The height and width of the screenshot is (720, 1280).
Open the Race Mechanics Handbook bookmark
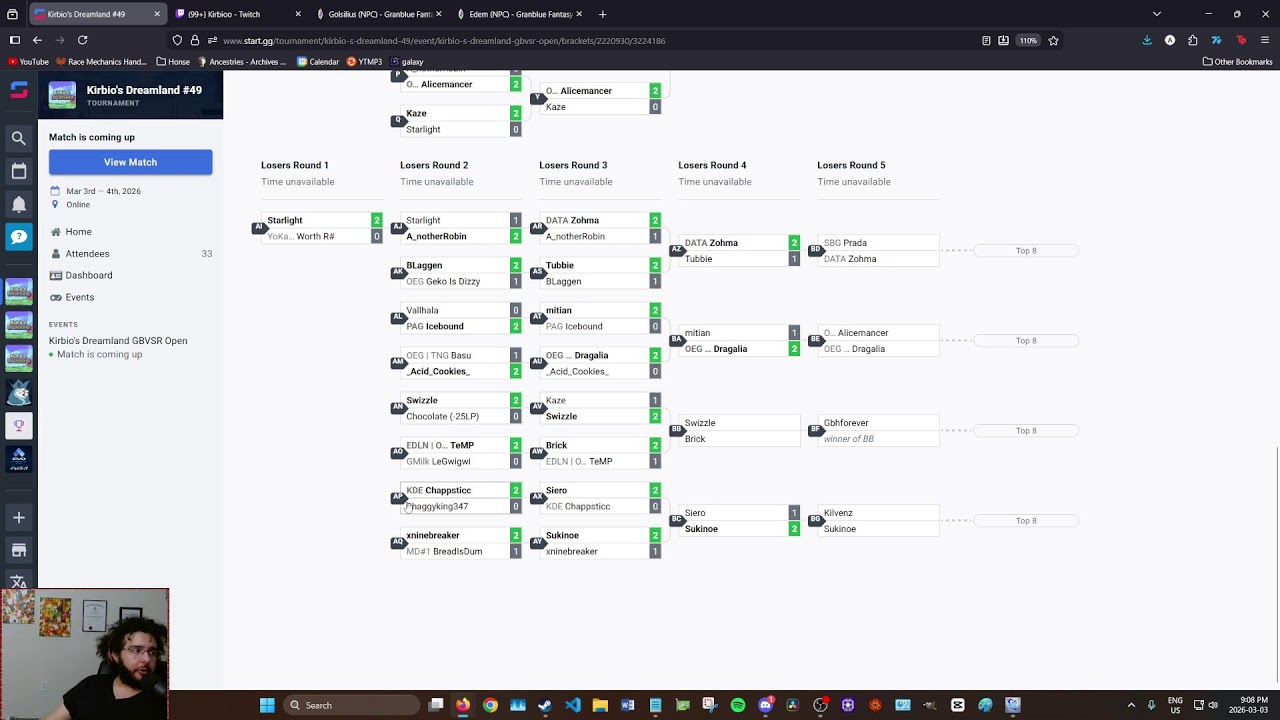[x=101, y=62]
